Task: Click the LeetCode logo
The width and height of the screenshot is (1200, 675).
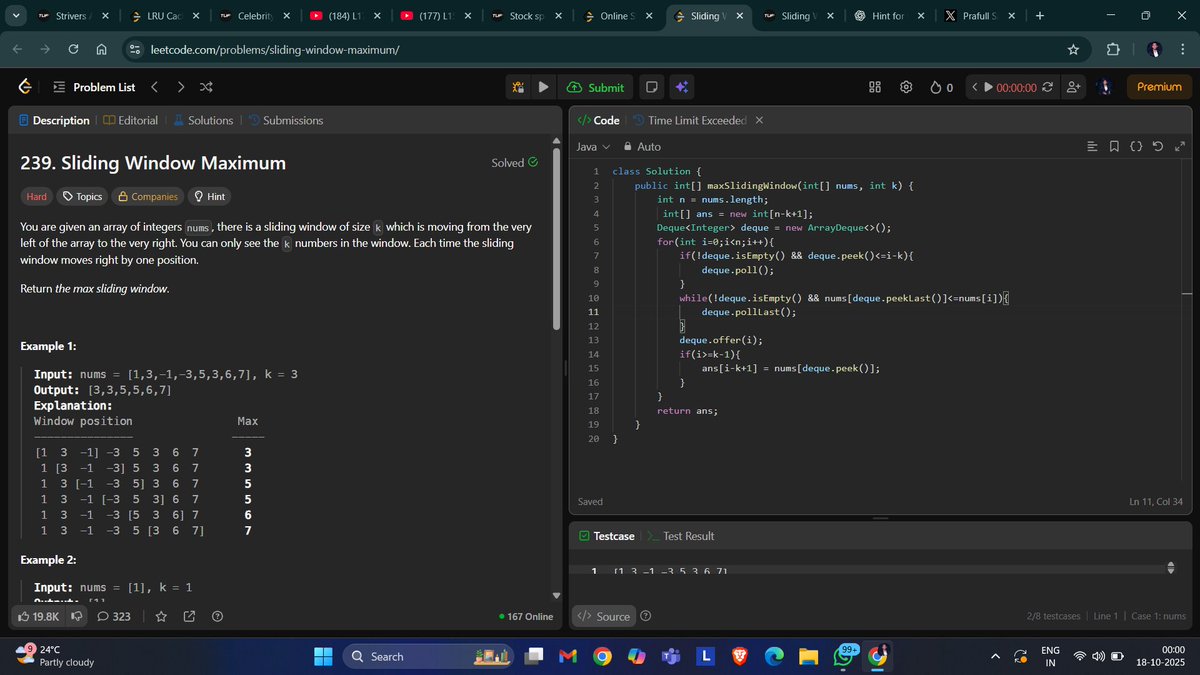Action: tap(25, 87)
